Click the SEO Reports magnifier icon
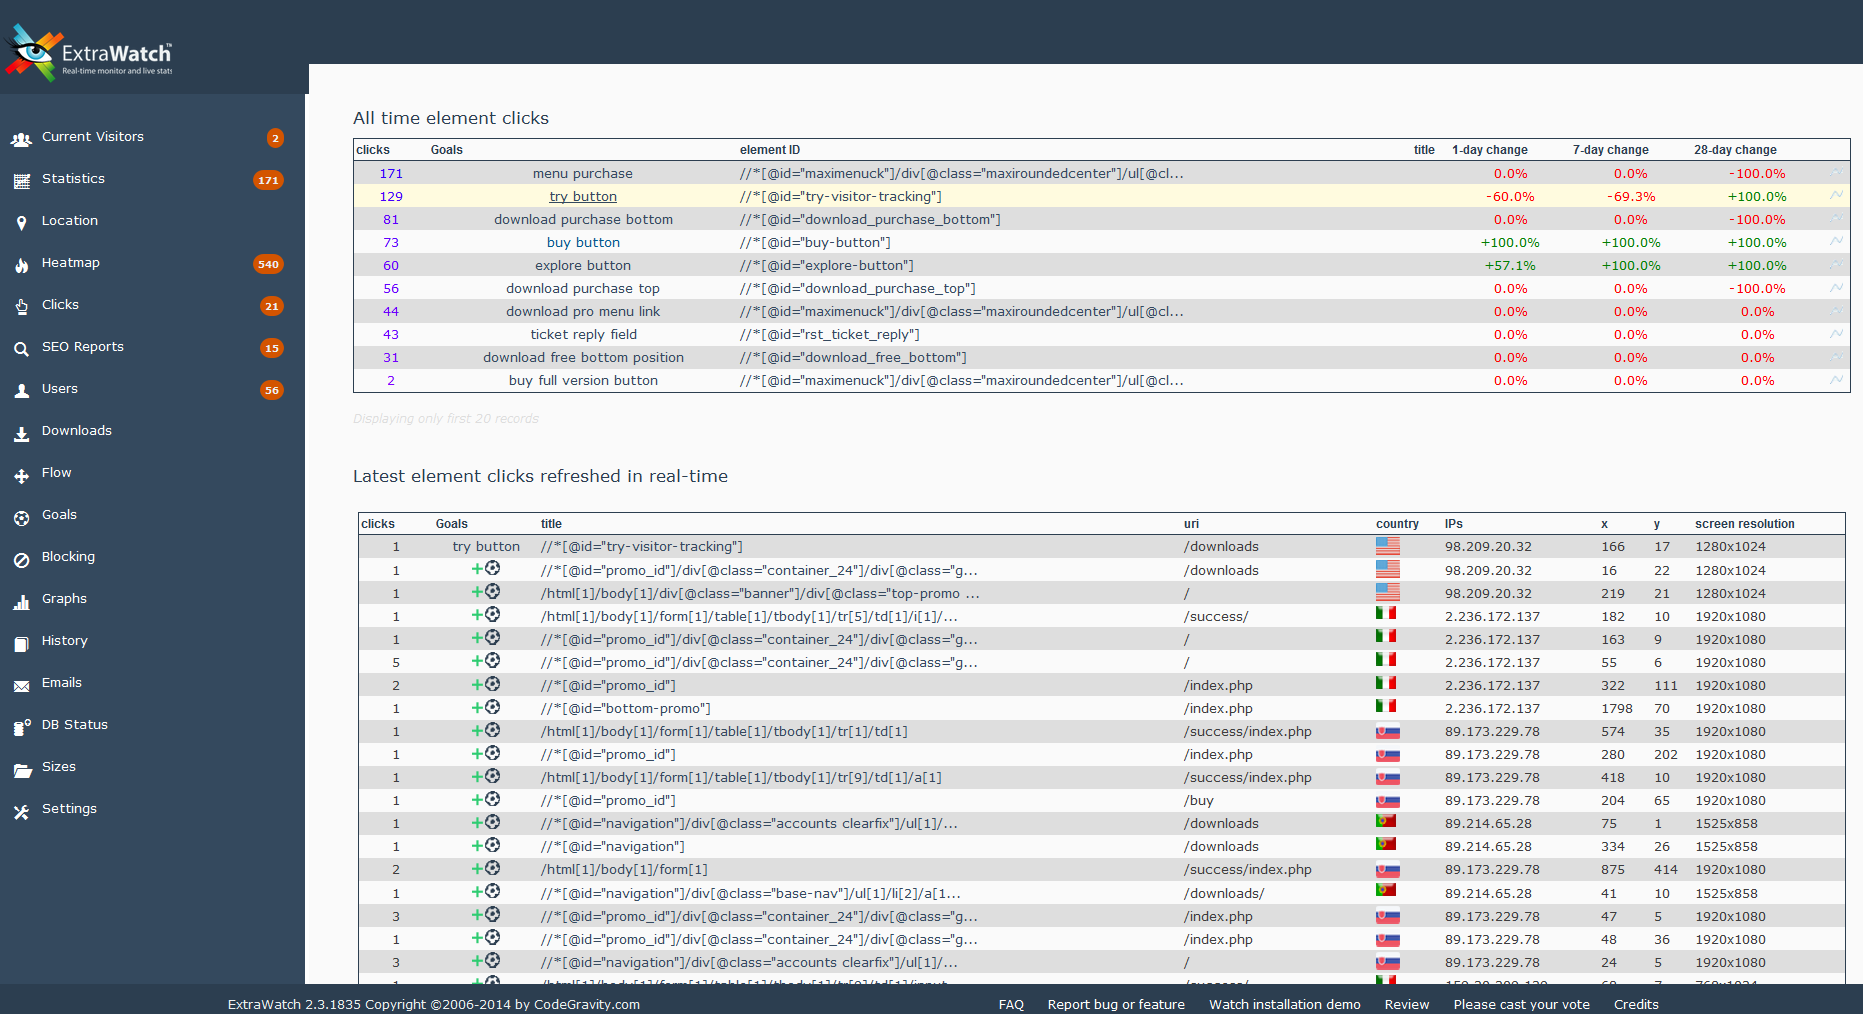This screenshot has height=1014, width=1863. tap(21, 349)
